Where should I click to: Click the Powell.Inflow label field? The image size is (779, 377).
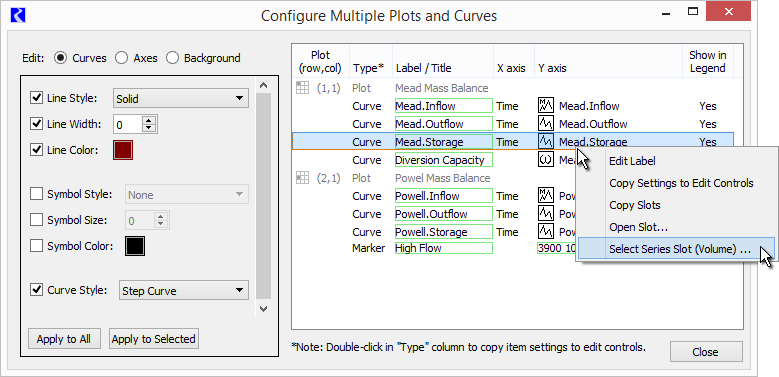coord(443,196)
